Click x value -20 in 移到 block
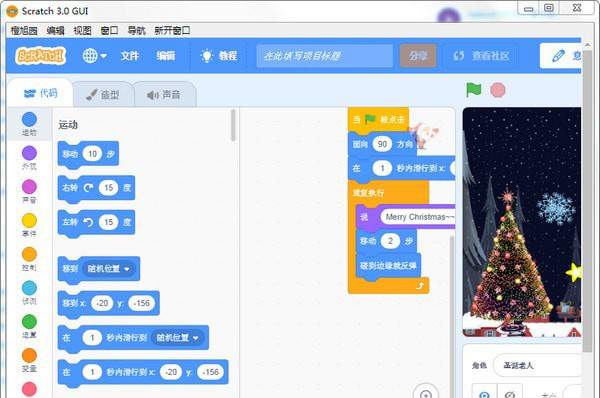 (x=102, y=303)
